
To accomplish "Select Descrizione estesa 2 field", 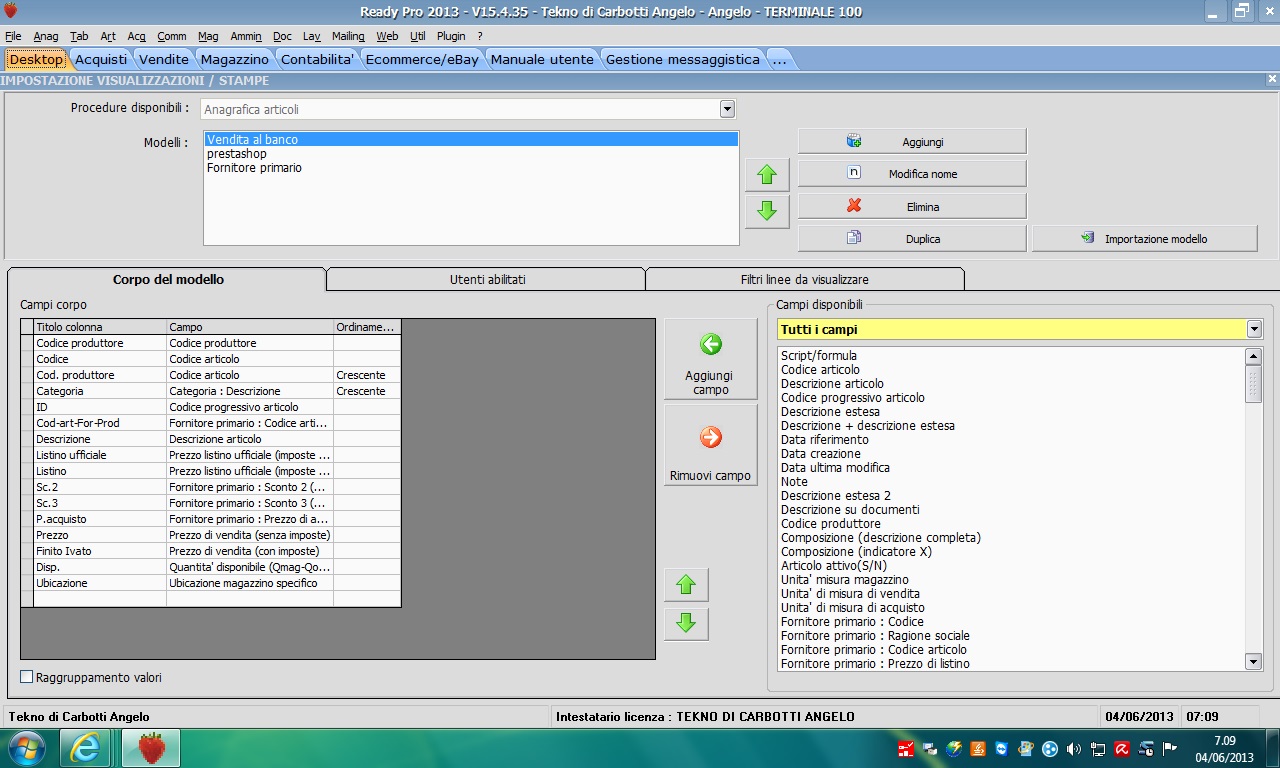I will [1012, 495].
